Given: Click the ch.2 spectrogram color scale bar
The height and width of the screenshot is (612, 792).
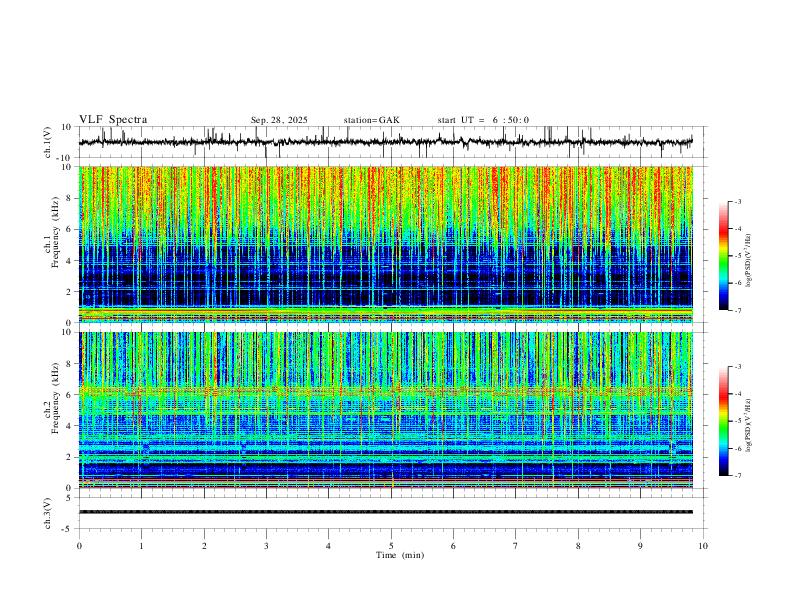Looking at the screenshot, I should pyautogui.click(x=724, y=421).
